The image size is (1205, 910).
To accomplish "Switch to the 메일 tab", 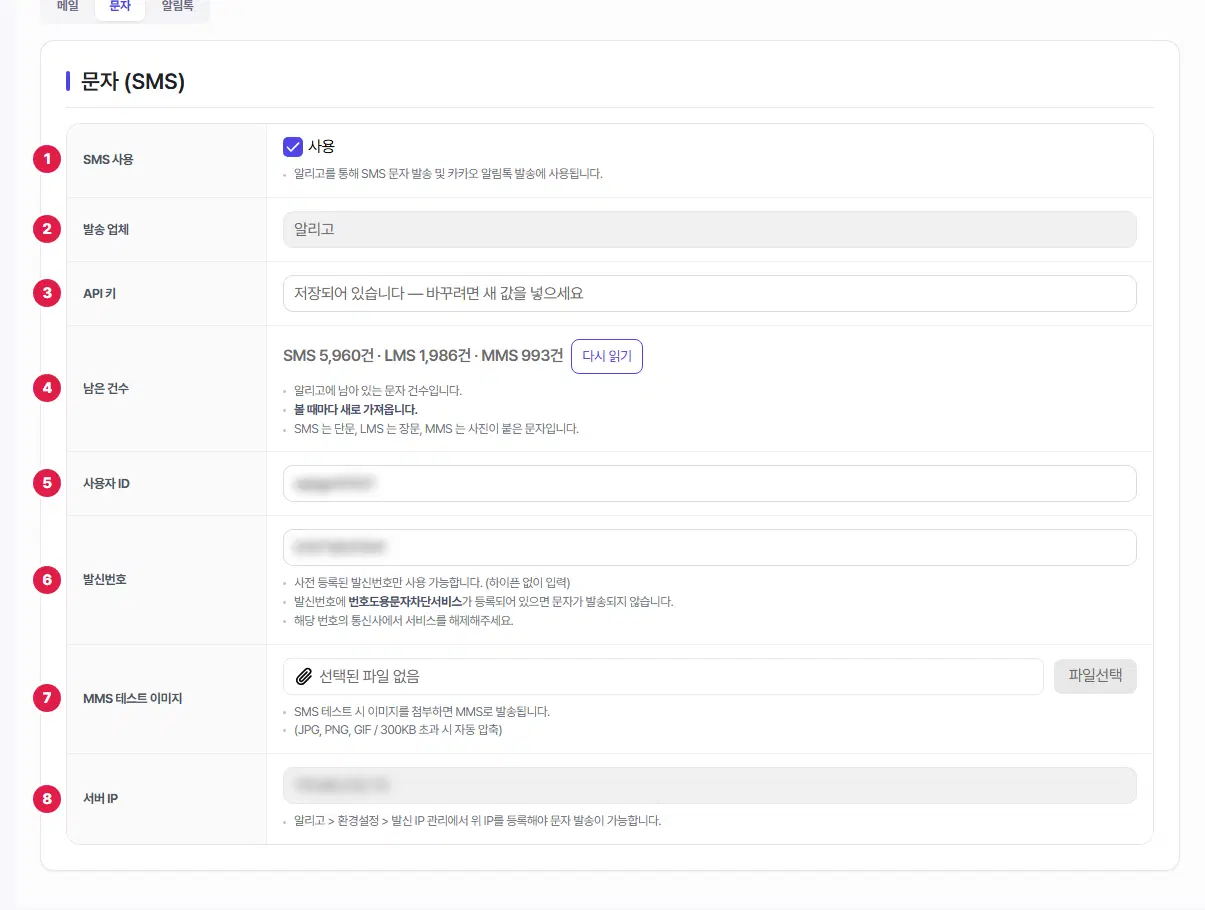I will tap(68, 6).
